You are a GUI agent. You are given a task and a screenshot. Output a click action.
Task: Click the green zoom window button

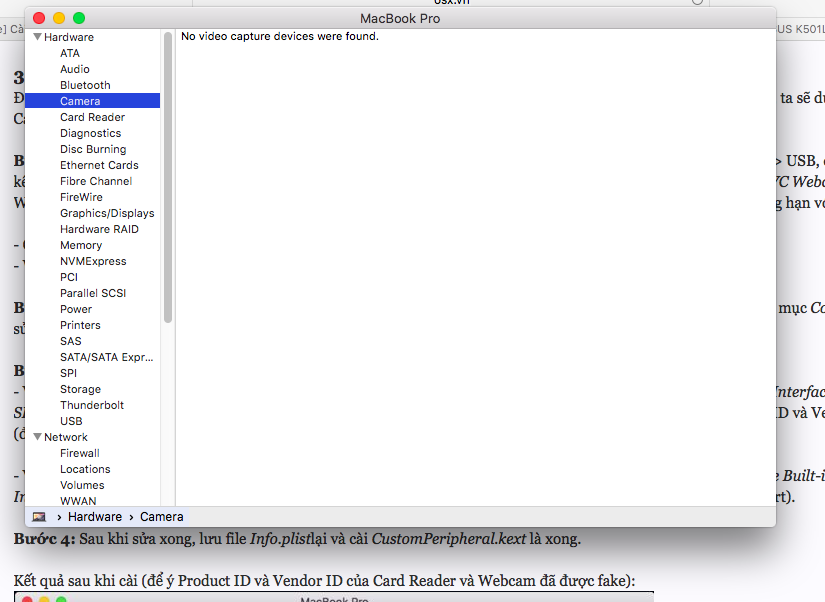coord(79,18)
